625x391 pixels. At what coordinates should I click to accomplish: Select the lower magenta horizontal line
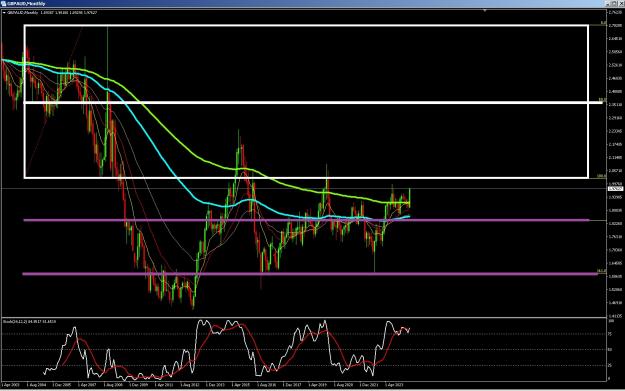click(x=310, y=274)
